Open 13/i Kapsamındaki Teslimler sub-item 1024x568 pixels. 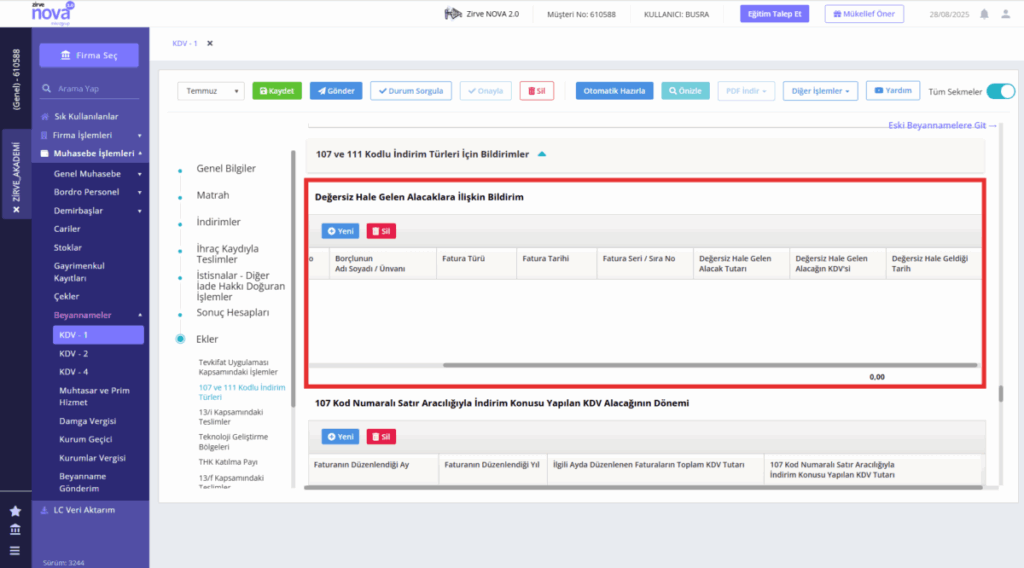[231, 417]
